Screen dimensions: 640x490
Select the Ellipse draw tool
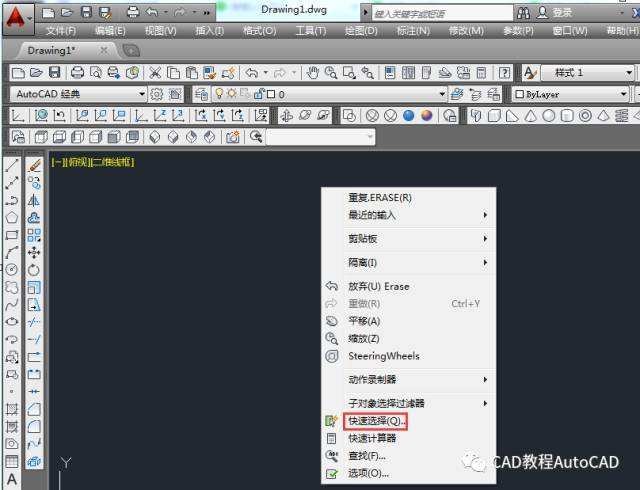tap(12, 322)
